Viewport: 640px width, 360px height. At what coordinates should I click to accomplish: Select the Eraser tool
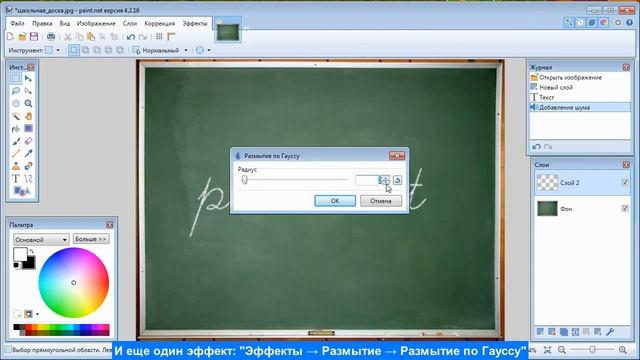(28, 141)
